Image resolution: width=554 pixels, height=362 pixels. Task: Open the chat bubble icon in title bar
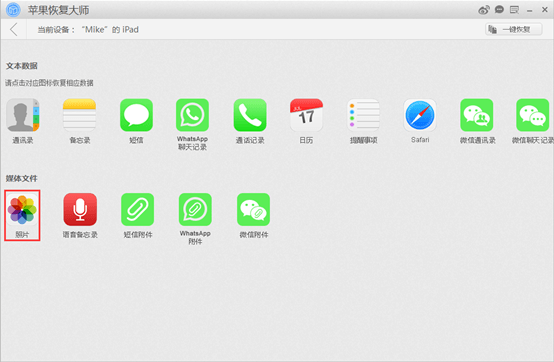(499, 10)
